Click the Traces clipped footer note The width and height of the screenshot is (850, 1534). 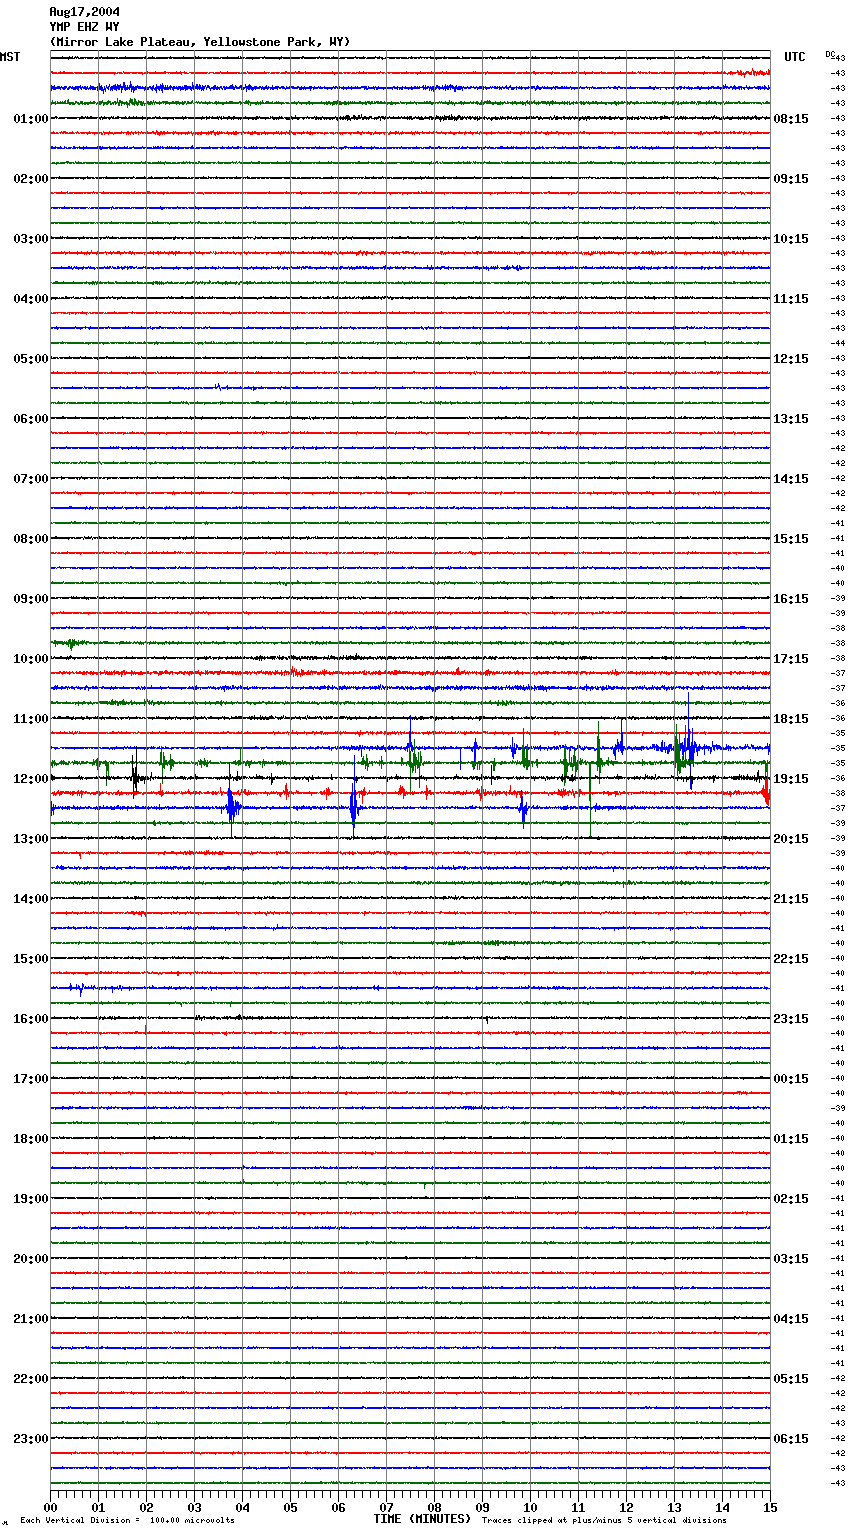pos(604,1521)
